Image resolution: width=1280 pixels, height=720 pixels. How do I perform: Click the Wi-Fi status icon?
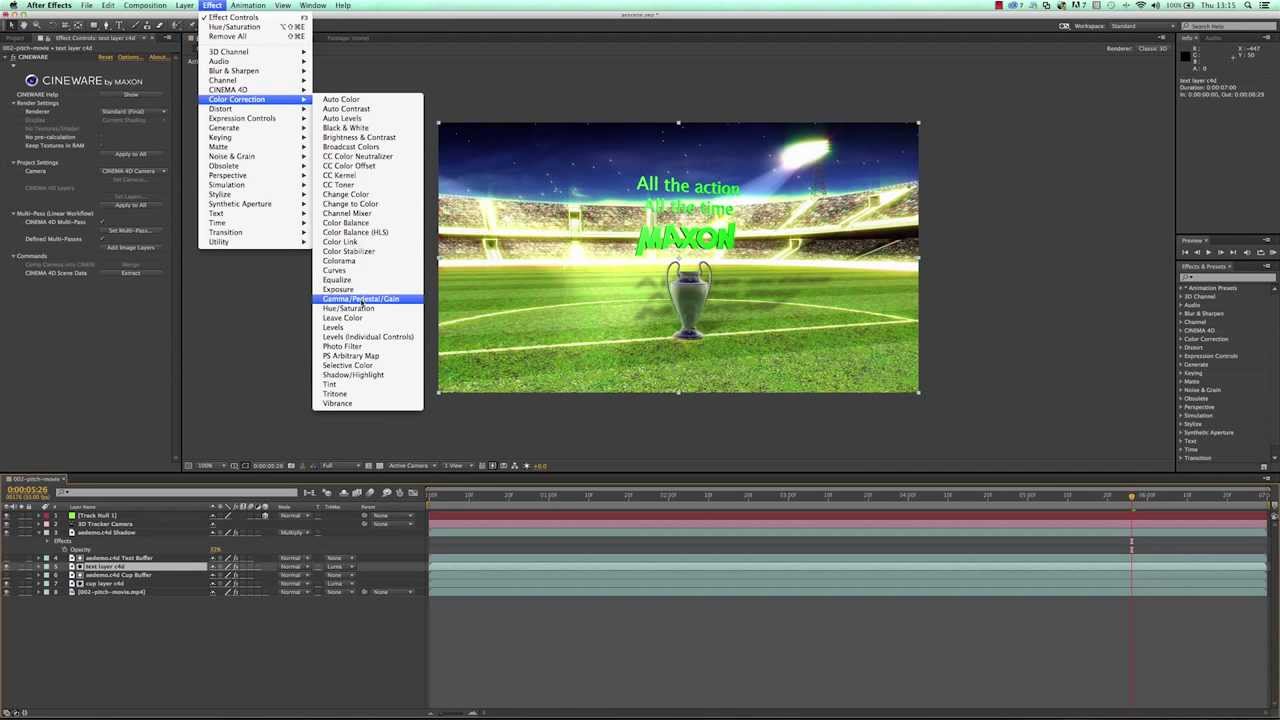point(1141,5)
